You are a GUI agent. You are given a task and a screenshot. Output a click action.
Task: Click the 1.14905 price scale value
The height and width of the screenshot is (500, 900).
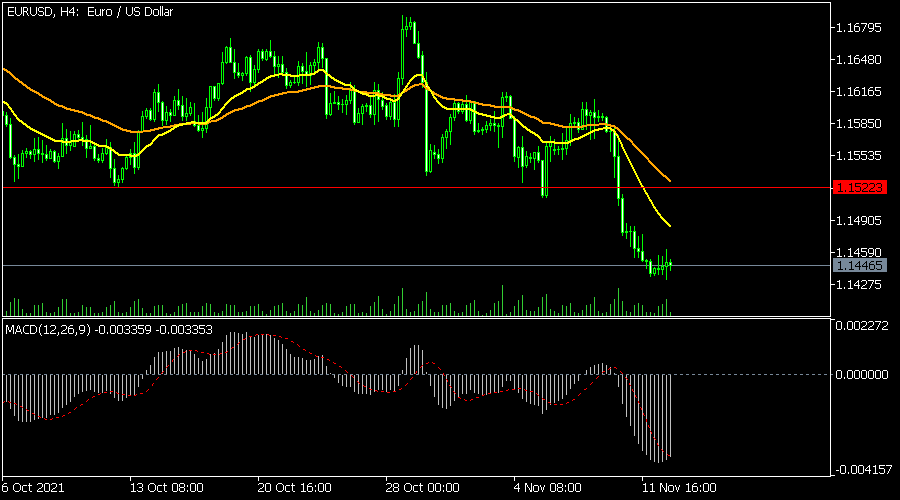tap(859, 220)
